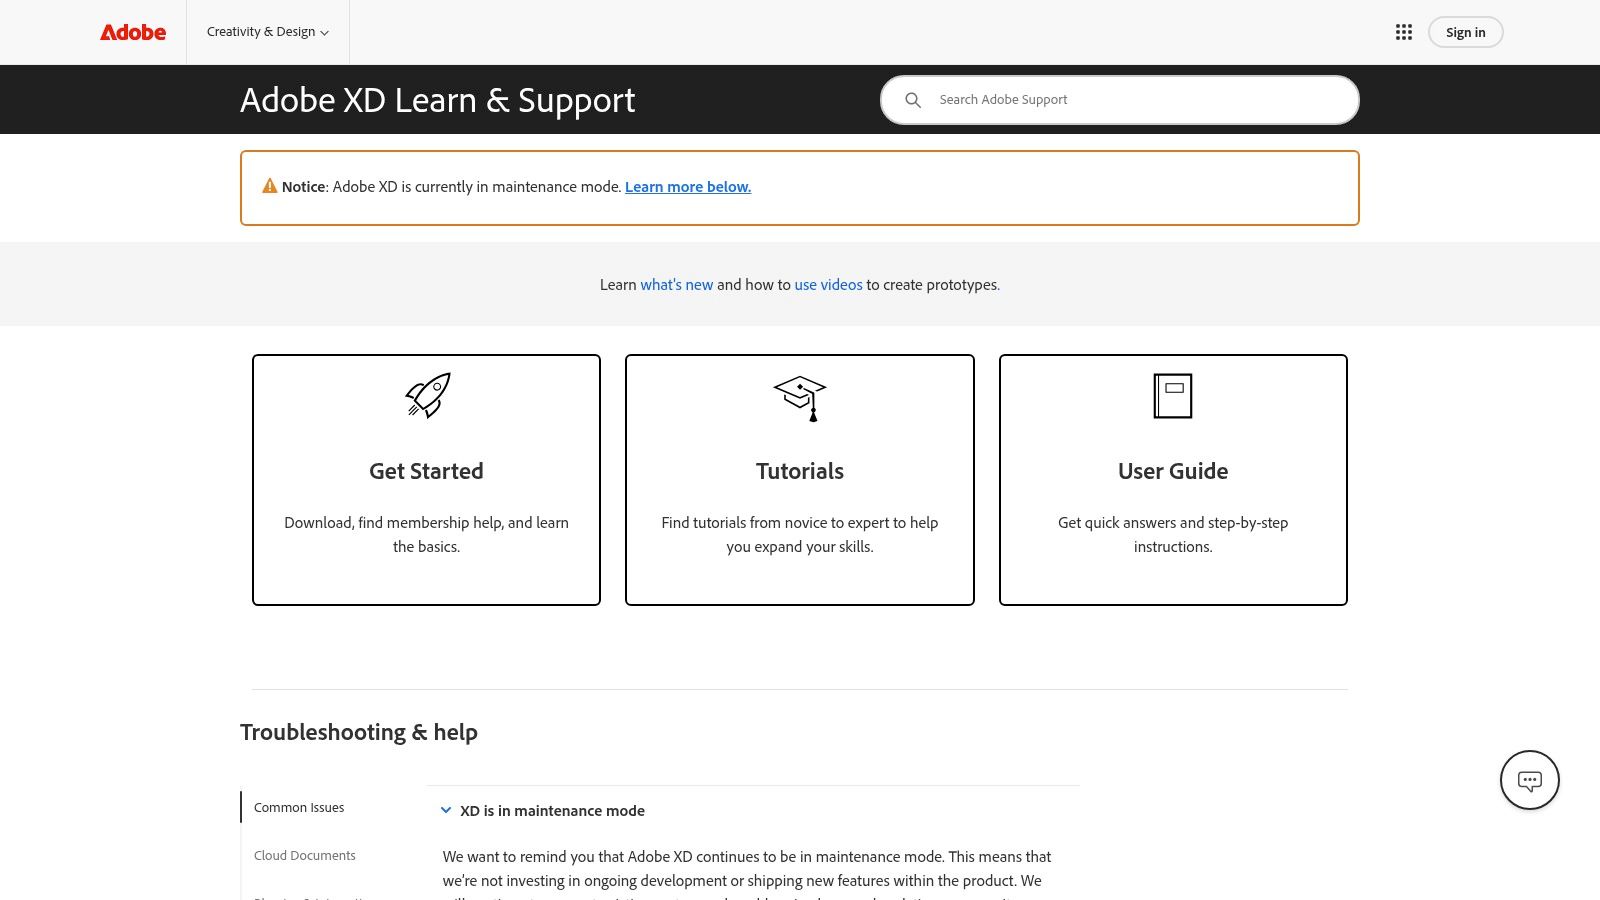Click the Adobe logo
1600x900 pixels.
pyautogui.click(x=133, y=32)
